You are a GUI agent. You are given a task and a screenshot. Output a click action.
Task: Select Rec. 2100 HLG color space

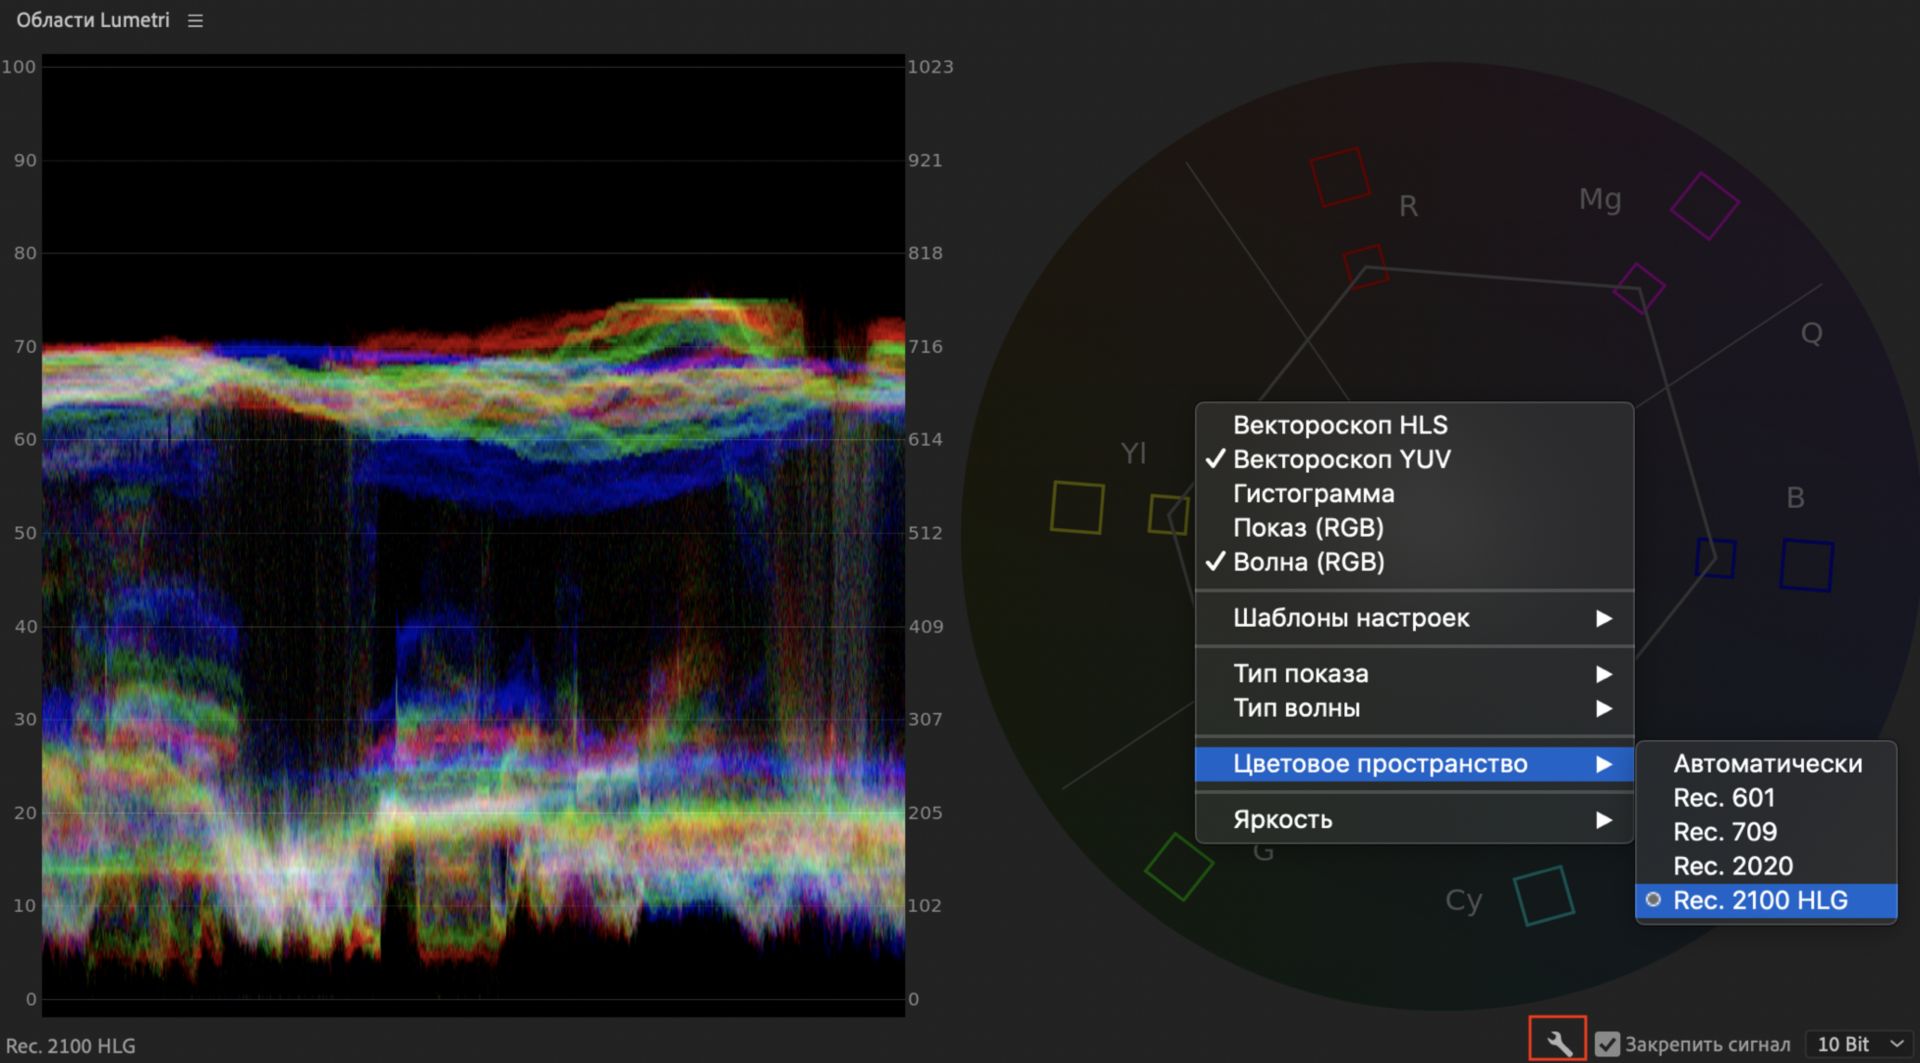pos(1759,900)
